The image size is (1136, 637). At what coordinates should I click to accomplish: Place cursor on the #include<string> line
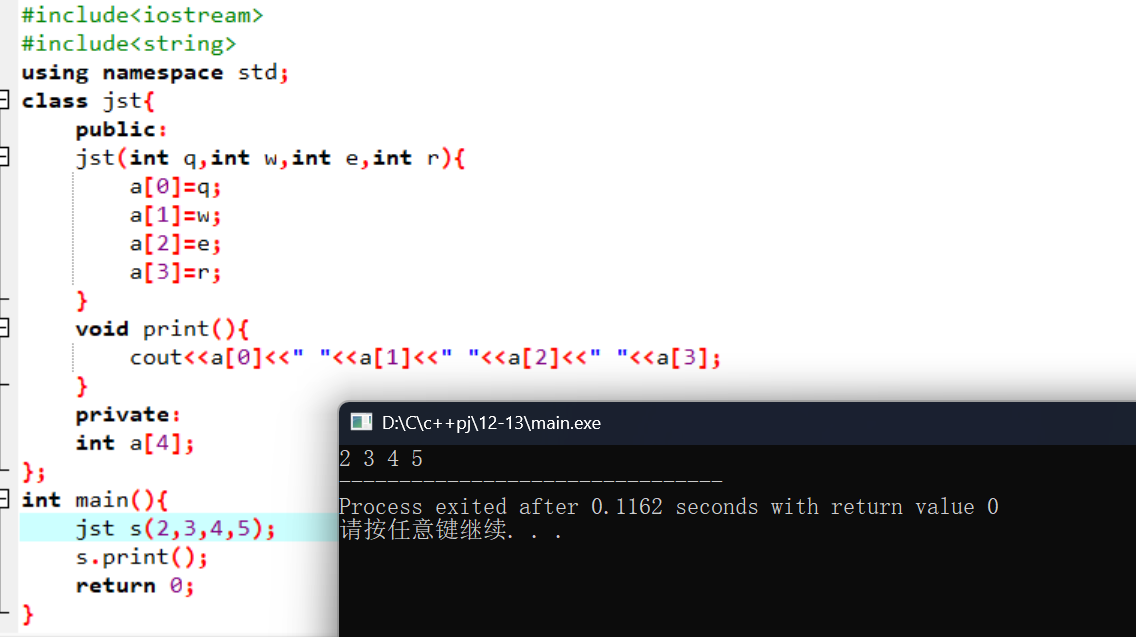(129, 44)
